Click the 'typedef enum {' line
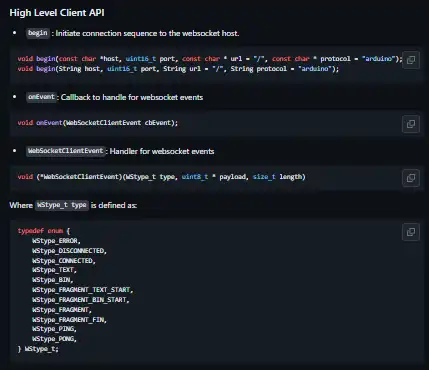The width and height of the screenshot is (429, 370). pyautogui.click(x=44, y=231)
